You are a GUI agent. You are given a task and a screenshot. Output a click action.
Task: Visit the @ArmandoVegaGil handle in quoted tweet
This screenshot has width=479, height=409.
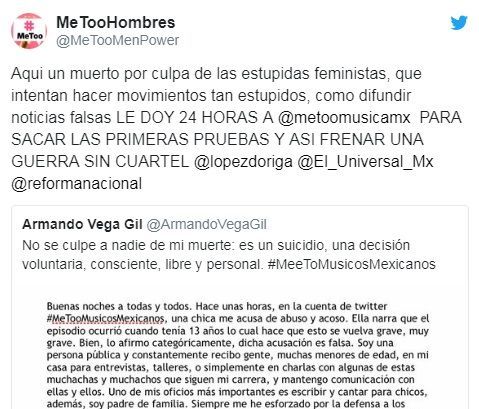[207, 224]
